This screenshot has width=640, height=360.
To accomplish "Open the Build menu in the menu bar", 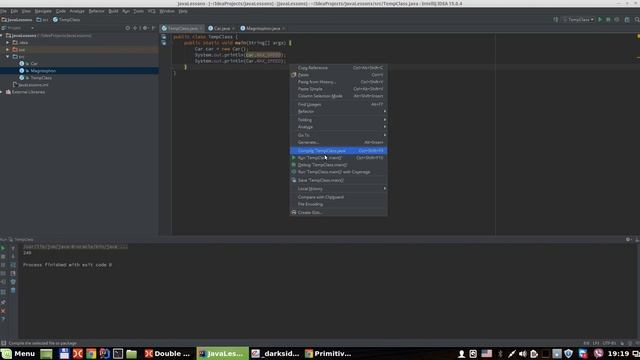I will tap(113, 11).
